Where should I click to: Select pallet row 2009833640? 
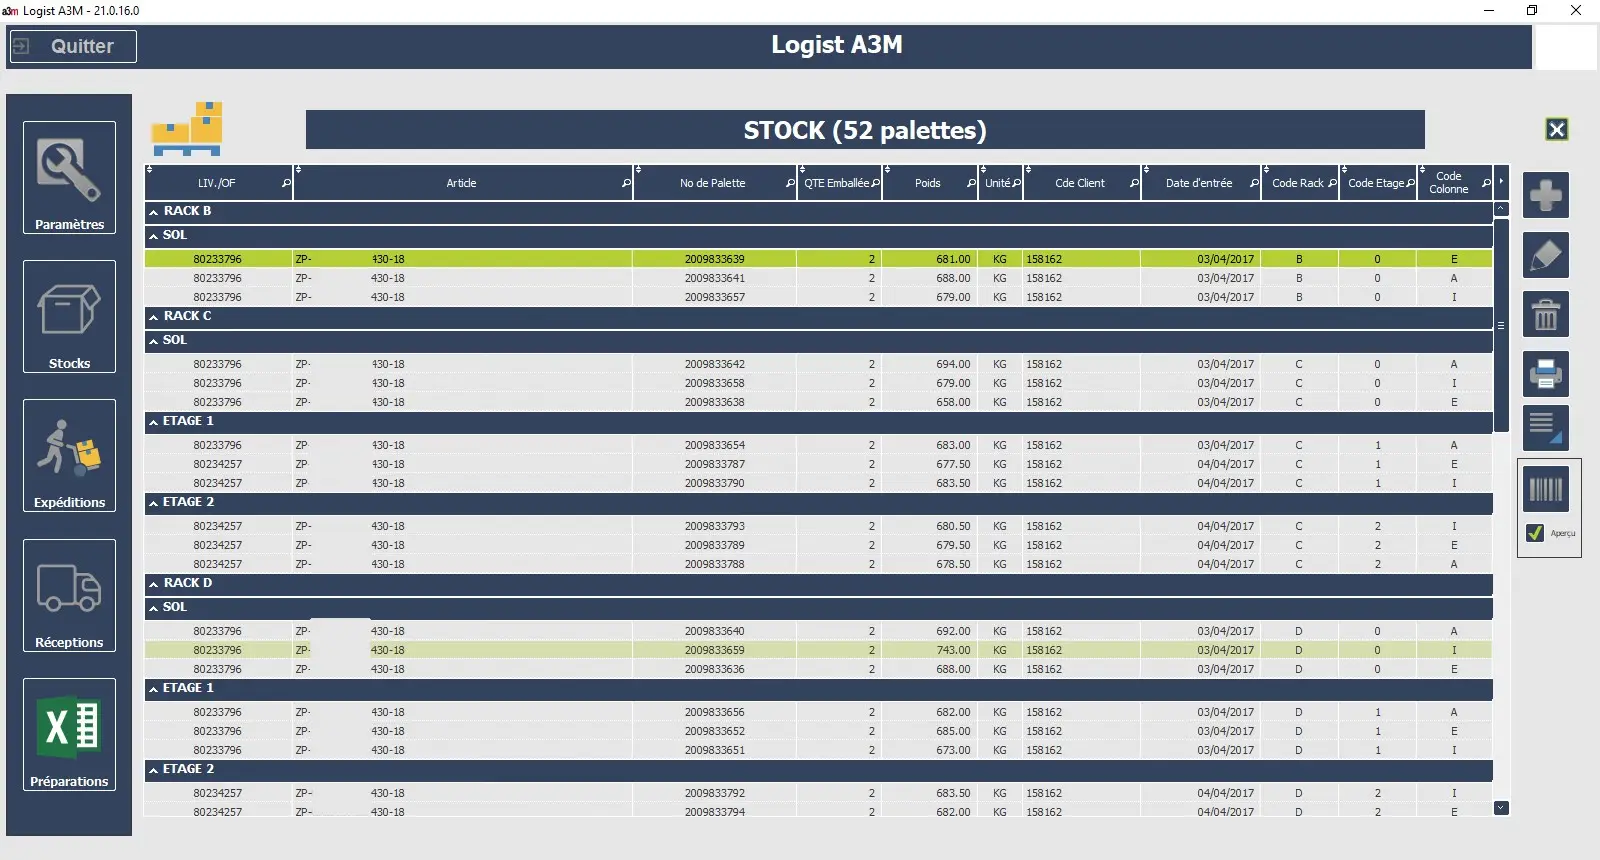[x=818, y=631]
